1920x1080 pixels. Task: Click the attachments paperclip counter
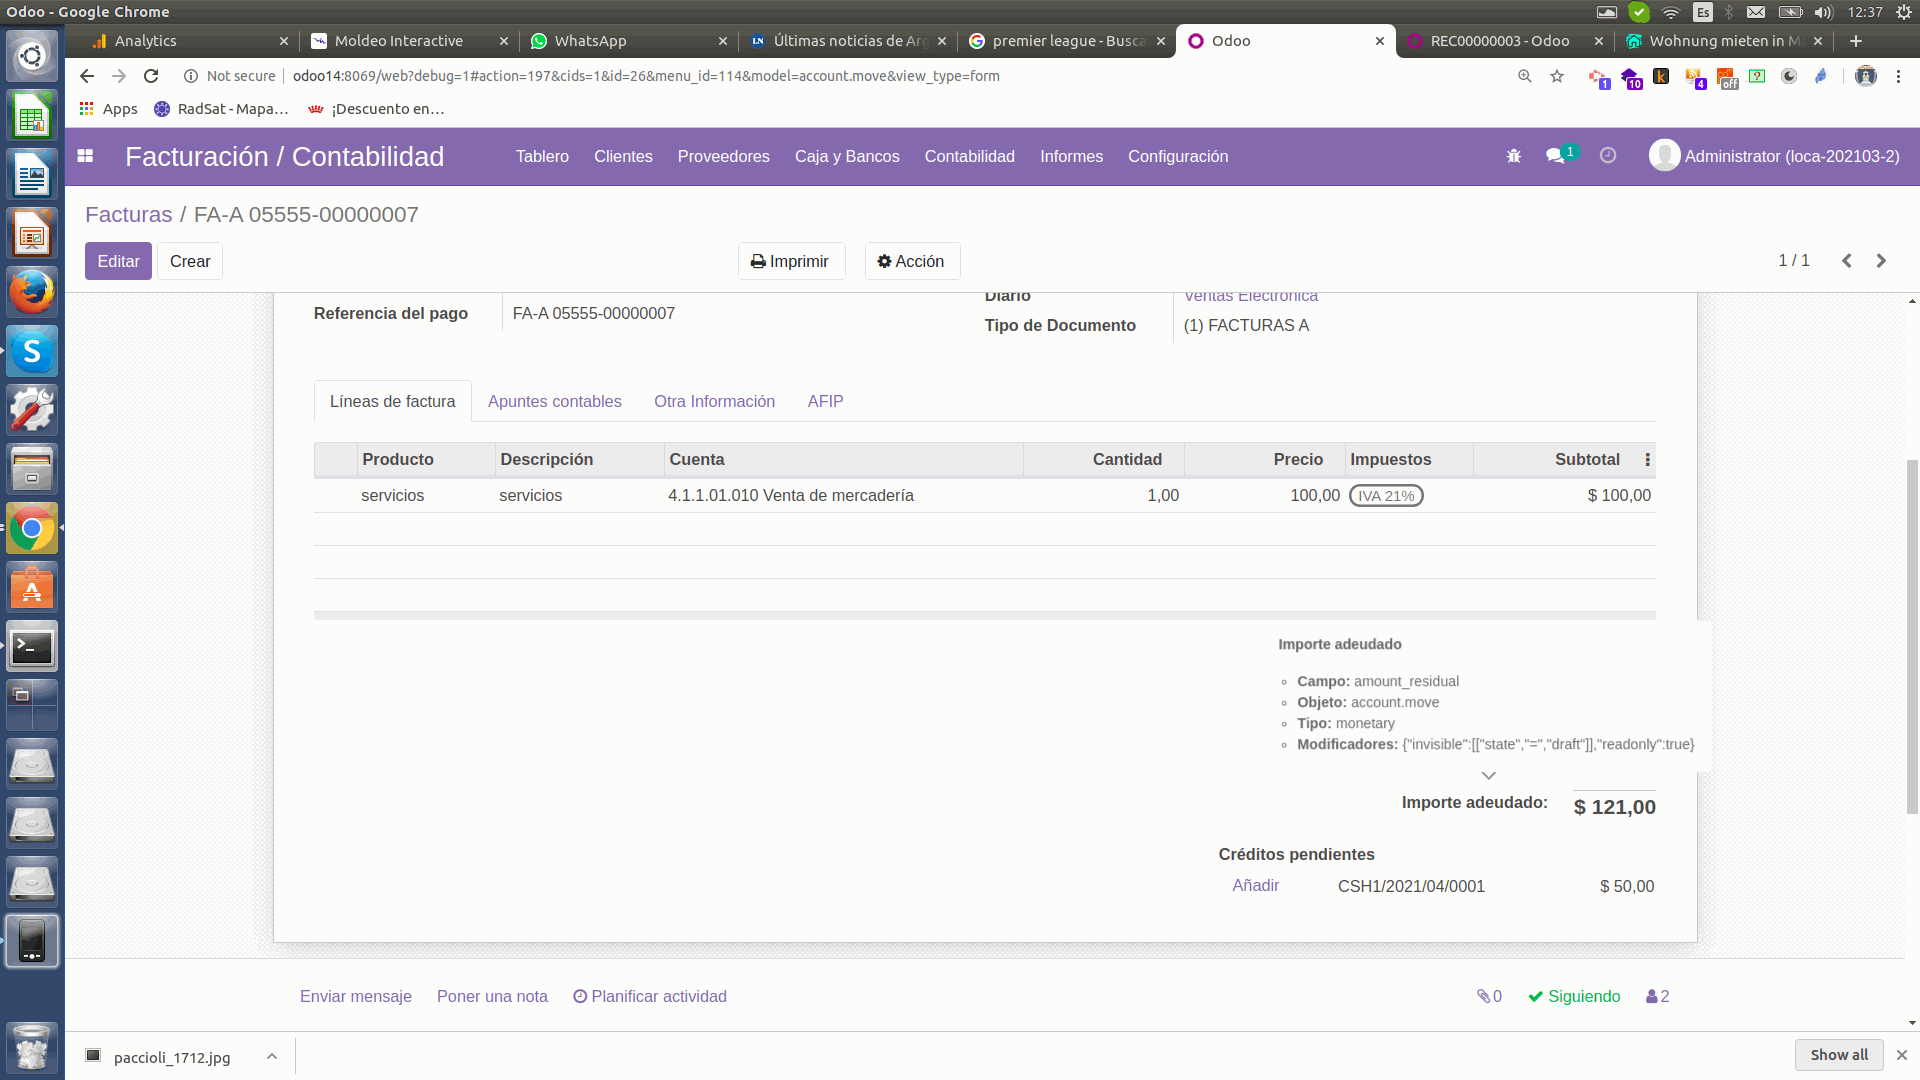[1489, 996]
